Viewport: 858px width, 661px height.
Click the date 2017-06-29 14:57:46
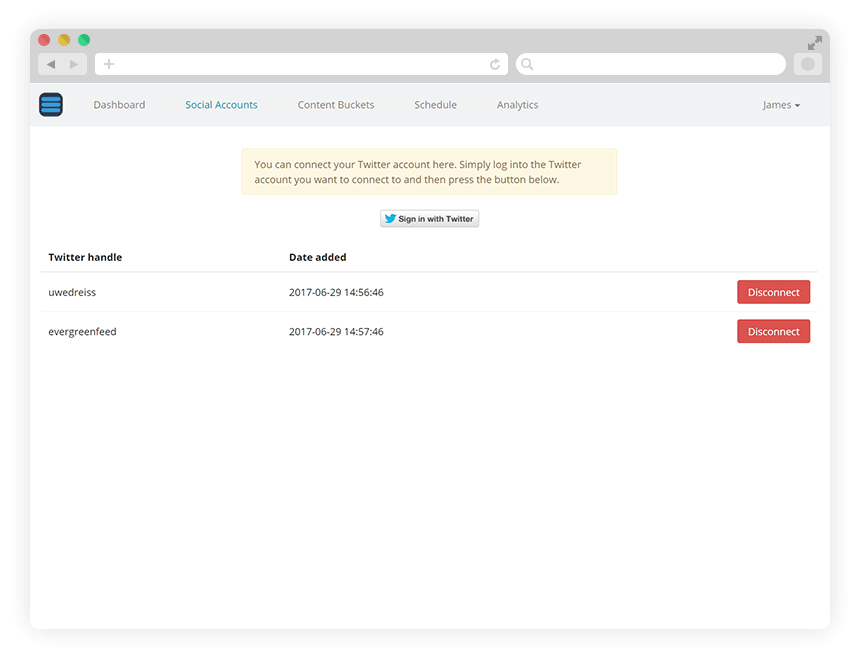click(337, 332)
